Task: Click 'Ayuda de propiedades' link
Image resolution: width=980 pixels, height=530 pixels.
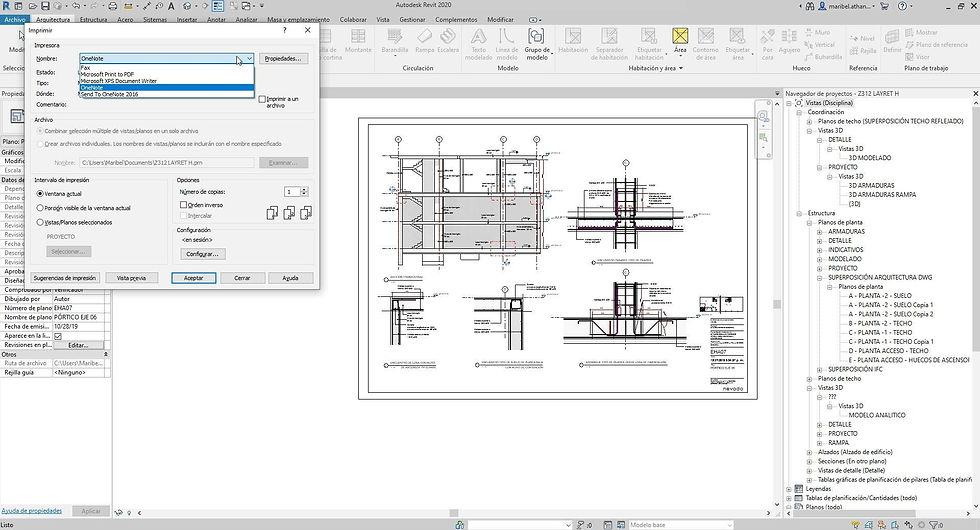Action: (x=32, y=511)
